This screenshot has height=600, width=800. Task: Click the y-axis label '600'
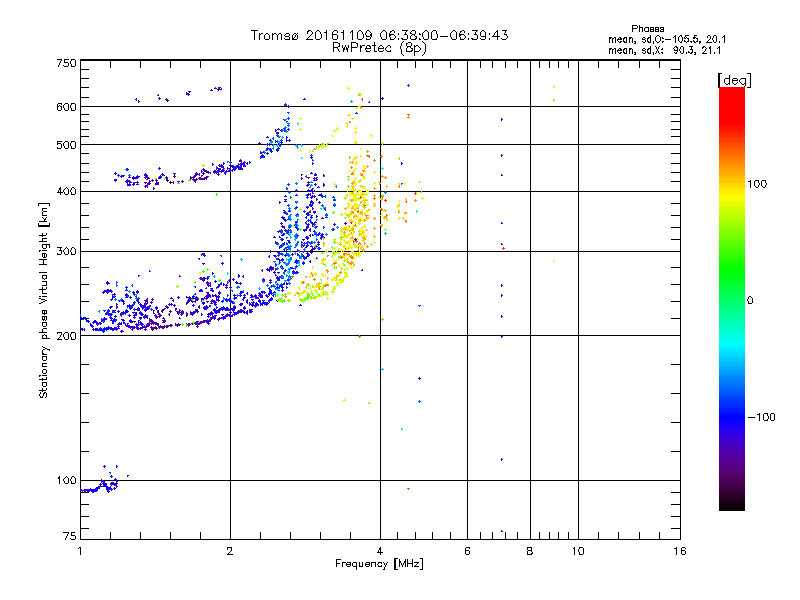tap(66, 107)
